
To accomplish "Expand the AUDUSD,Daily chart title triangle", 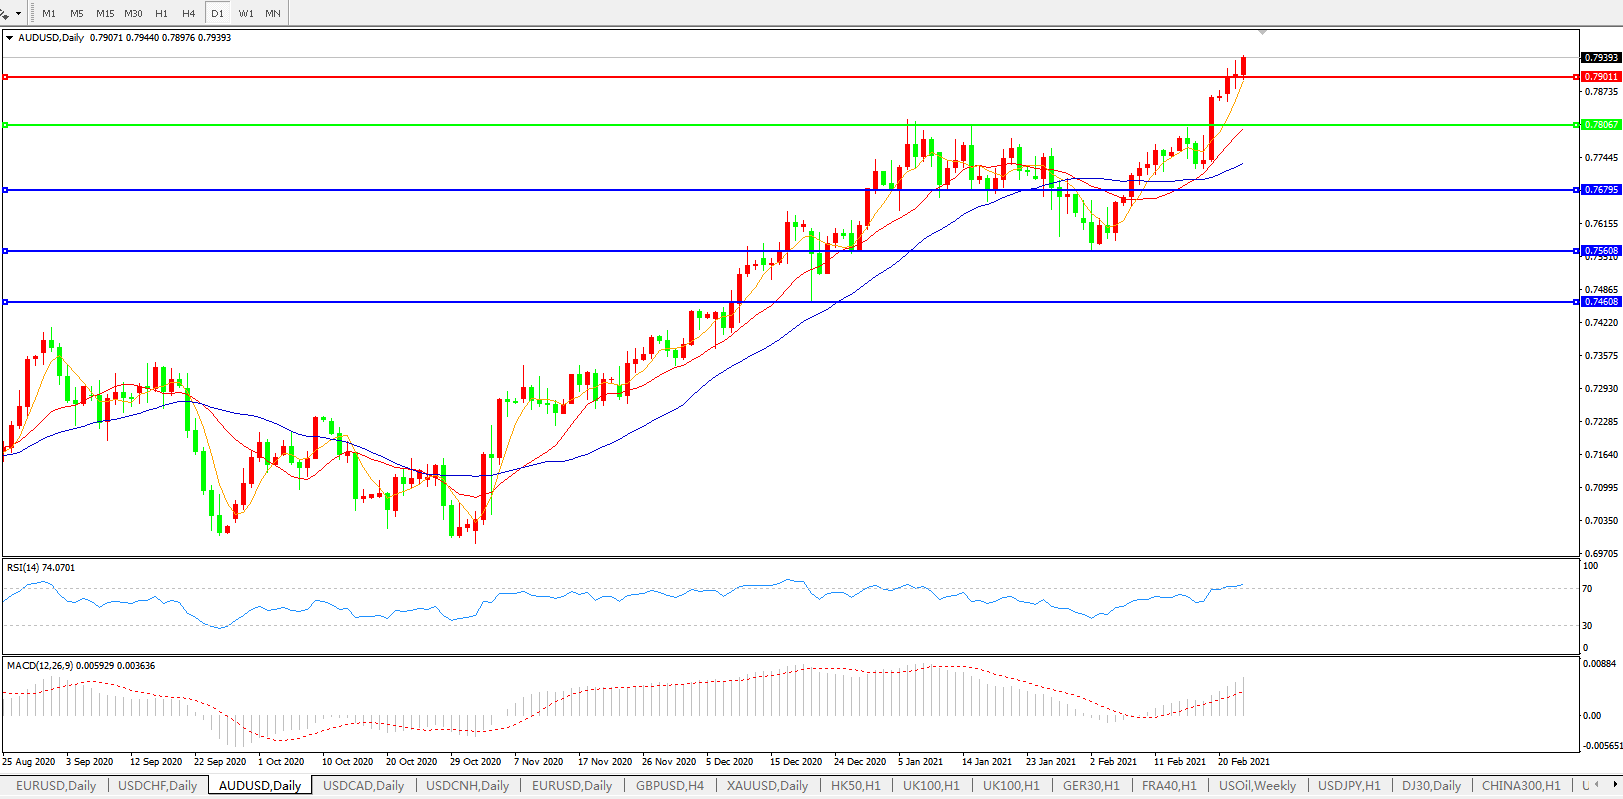I will 10,38.
